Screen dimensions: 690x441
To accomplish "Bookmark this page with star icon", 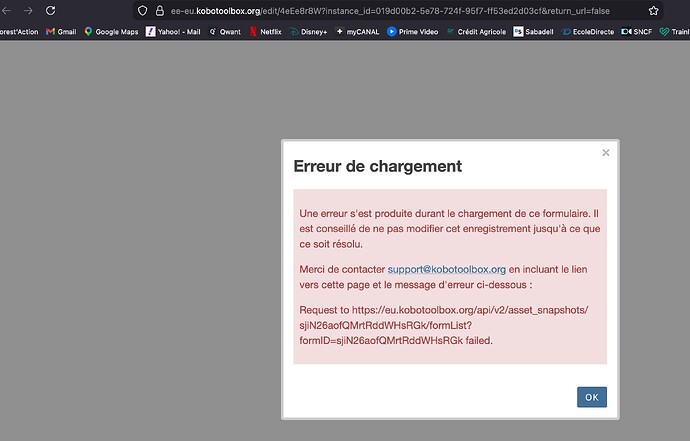I will [654, 10].
